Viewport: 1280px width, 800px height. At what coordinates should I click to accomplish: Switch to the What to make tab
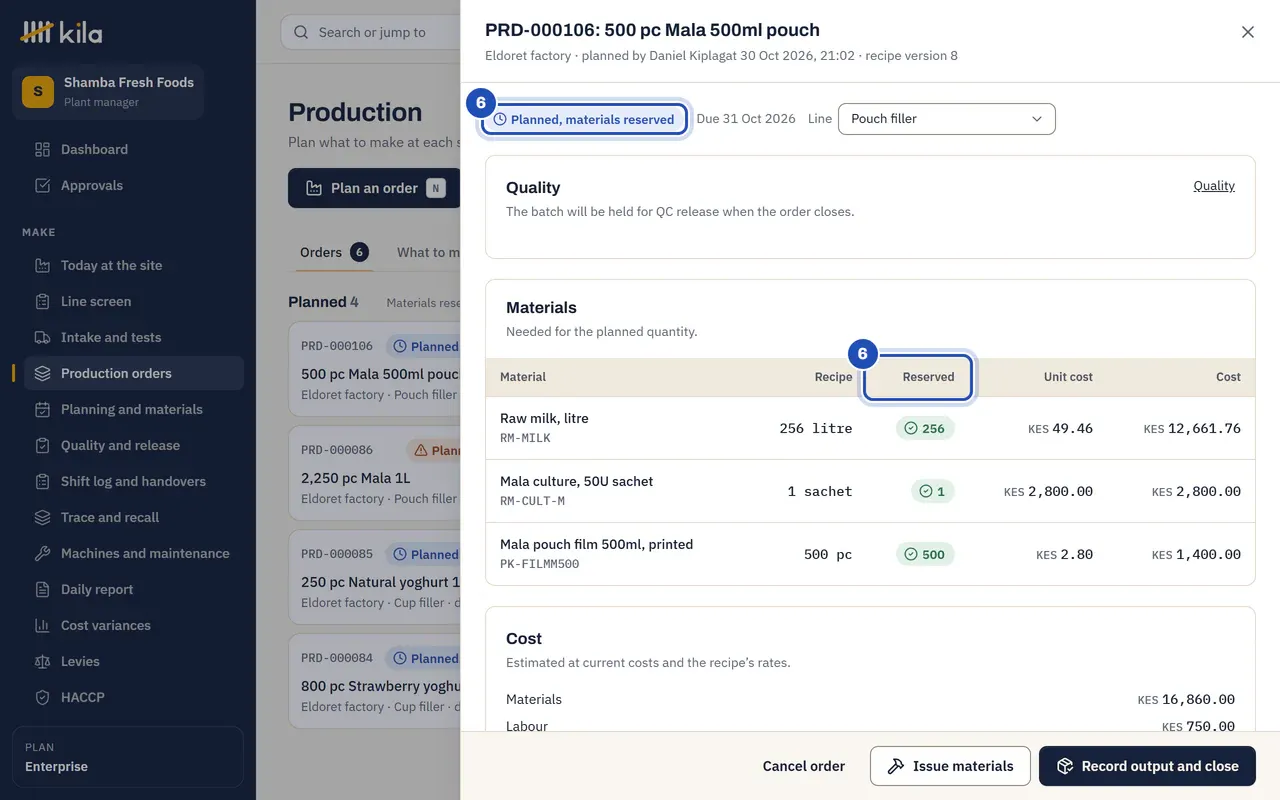click(429, 252)
